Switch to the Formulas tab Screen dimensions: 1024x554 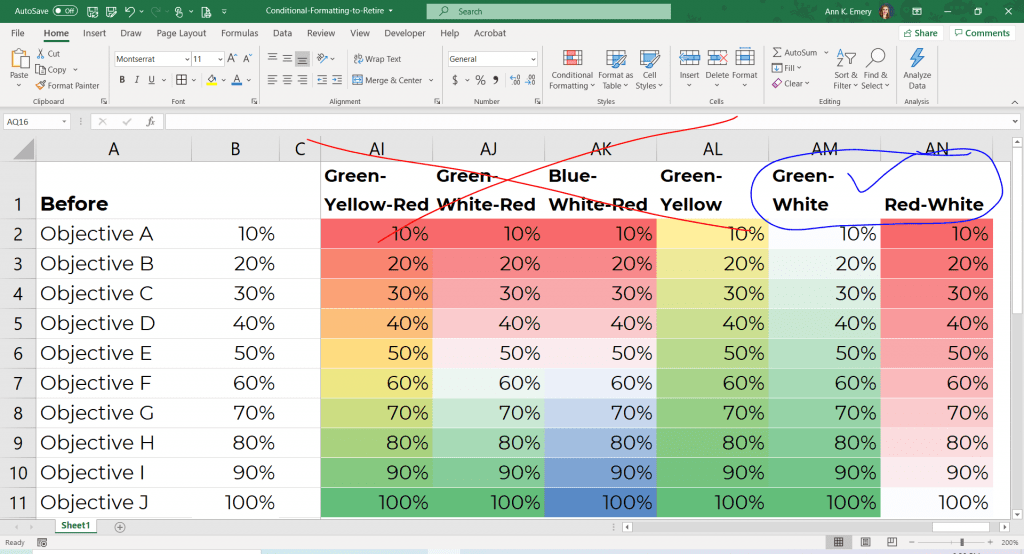239,33
